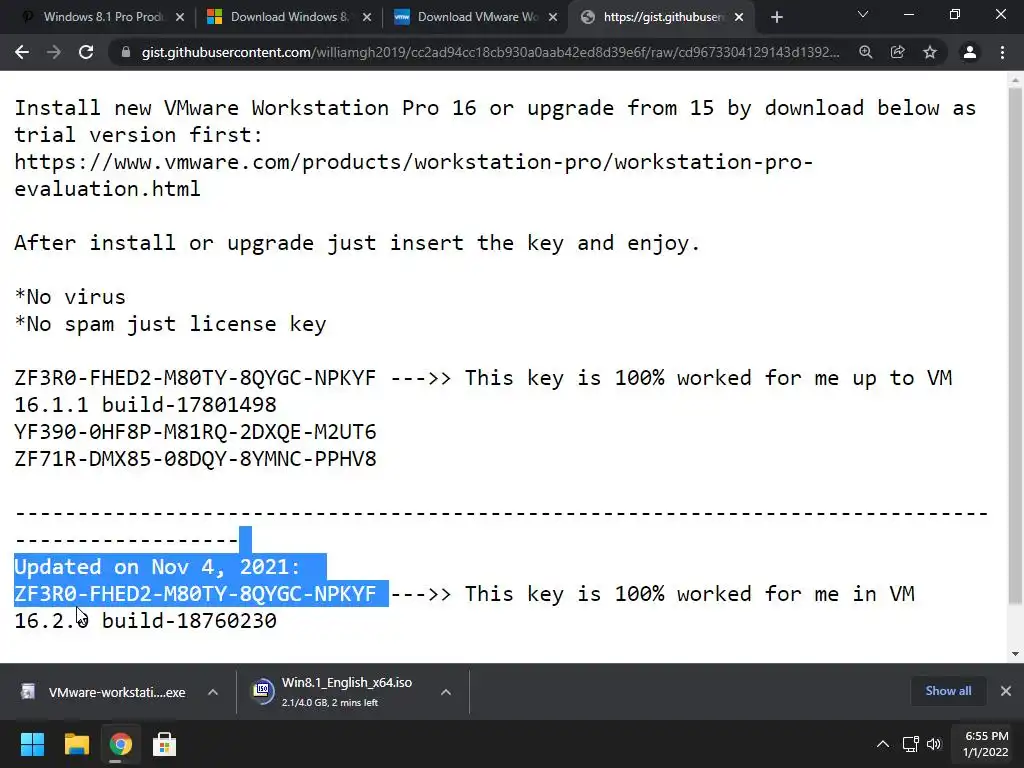This screenshot has width=1024, height=768.
Task: Expand VMware-workstation download options
Action: coord(213,692)
